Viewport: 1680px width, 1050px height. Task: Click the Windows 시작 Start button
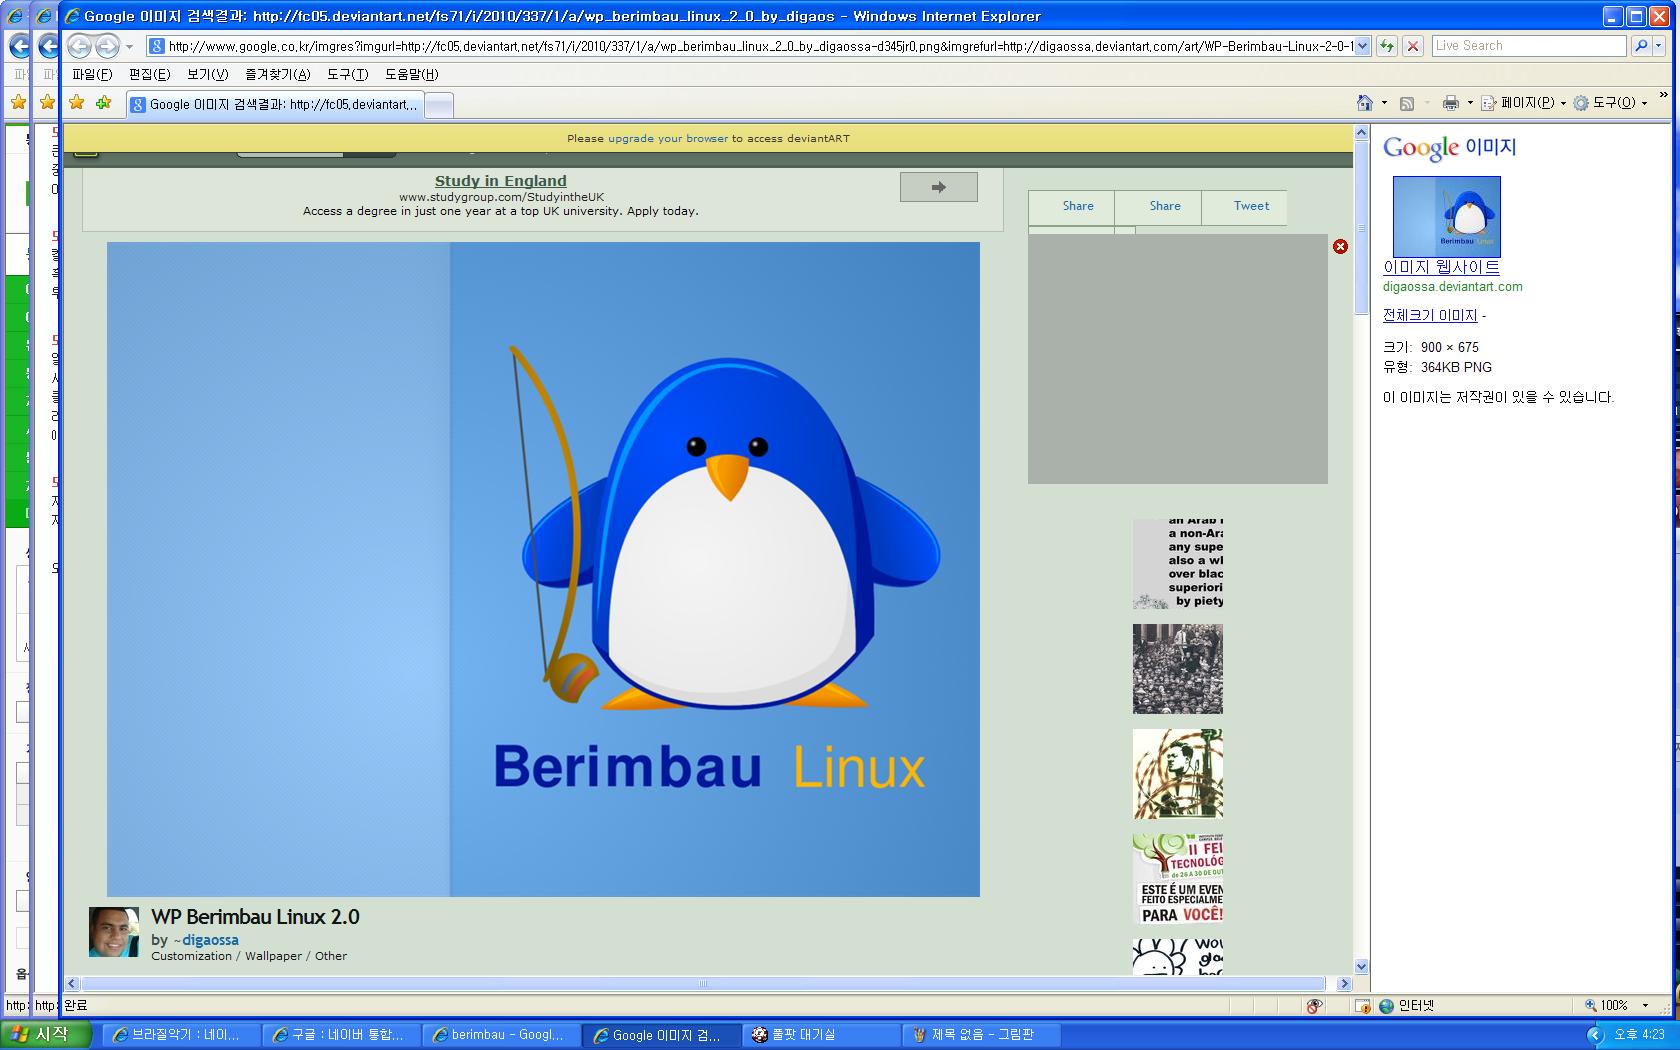[x=46, y=1034]
